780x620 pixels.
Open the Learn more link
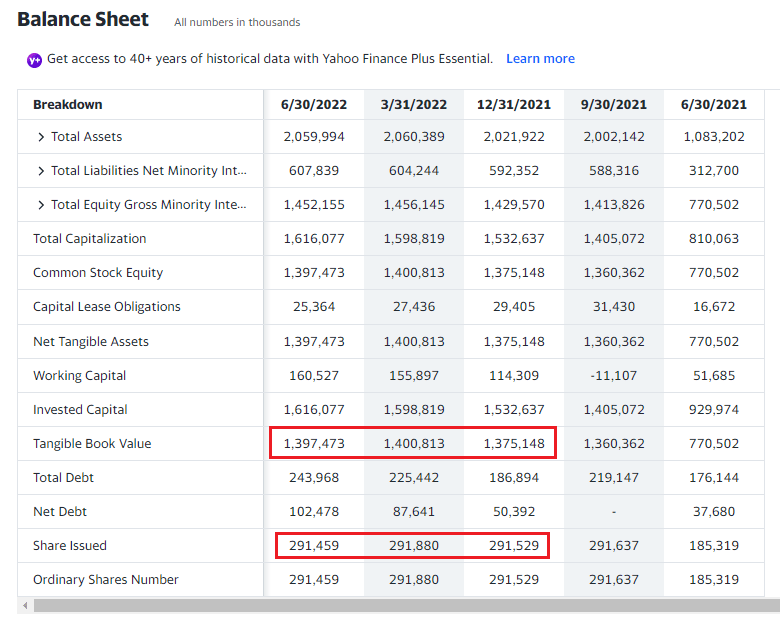pyautogui.click(x=540, y=59)
